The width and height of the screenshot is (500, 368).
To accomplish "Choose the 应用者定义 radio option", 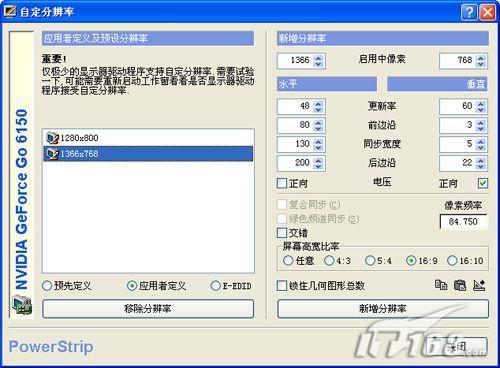I will pyautogui.click(x=132, y=286).
